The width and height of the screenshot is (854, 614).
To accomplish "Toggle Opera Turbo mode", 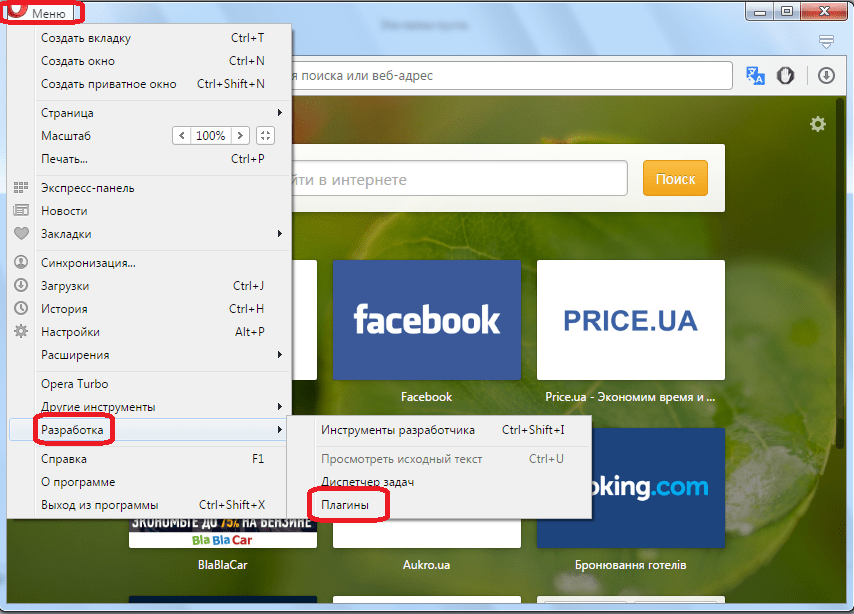I will click(x=74, y=384).
